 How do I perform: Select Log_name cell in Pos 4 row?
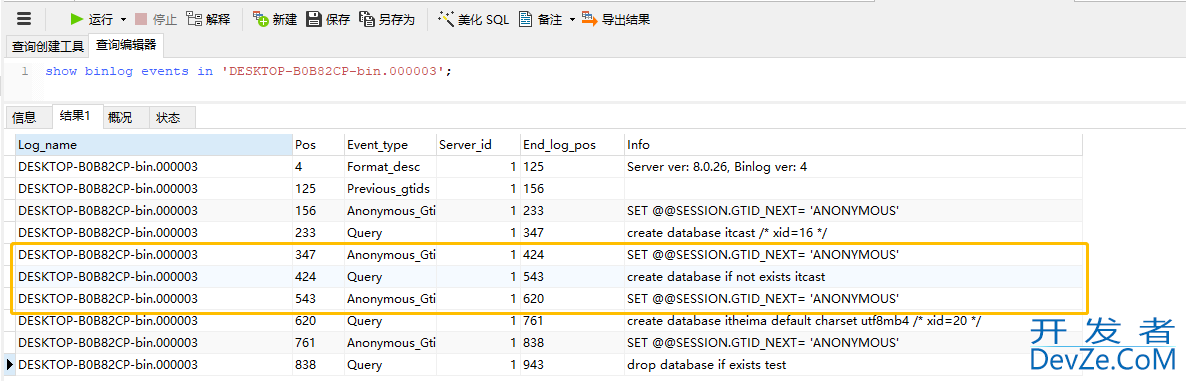point(154,166)
